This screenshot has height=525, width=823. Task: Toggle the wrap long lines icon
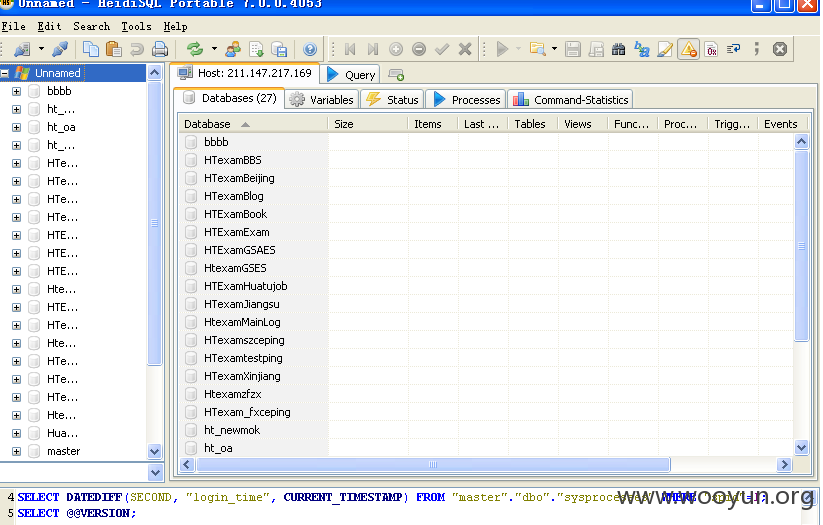[734, 49]
